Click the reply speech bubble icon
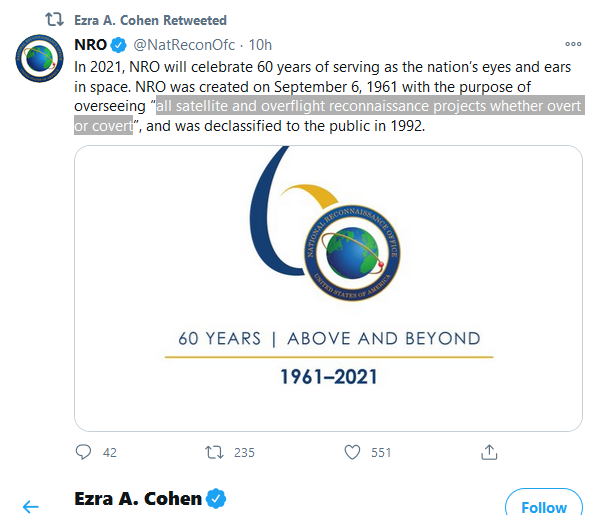Viewport: 598px width, 515px height. [x=83, y=452]
